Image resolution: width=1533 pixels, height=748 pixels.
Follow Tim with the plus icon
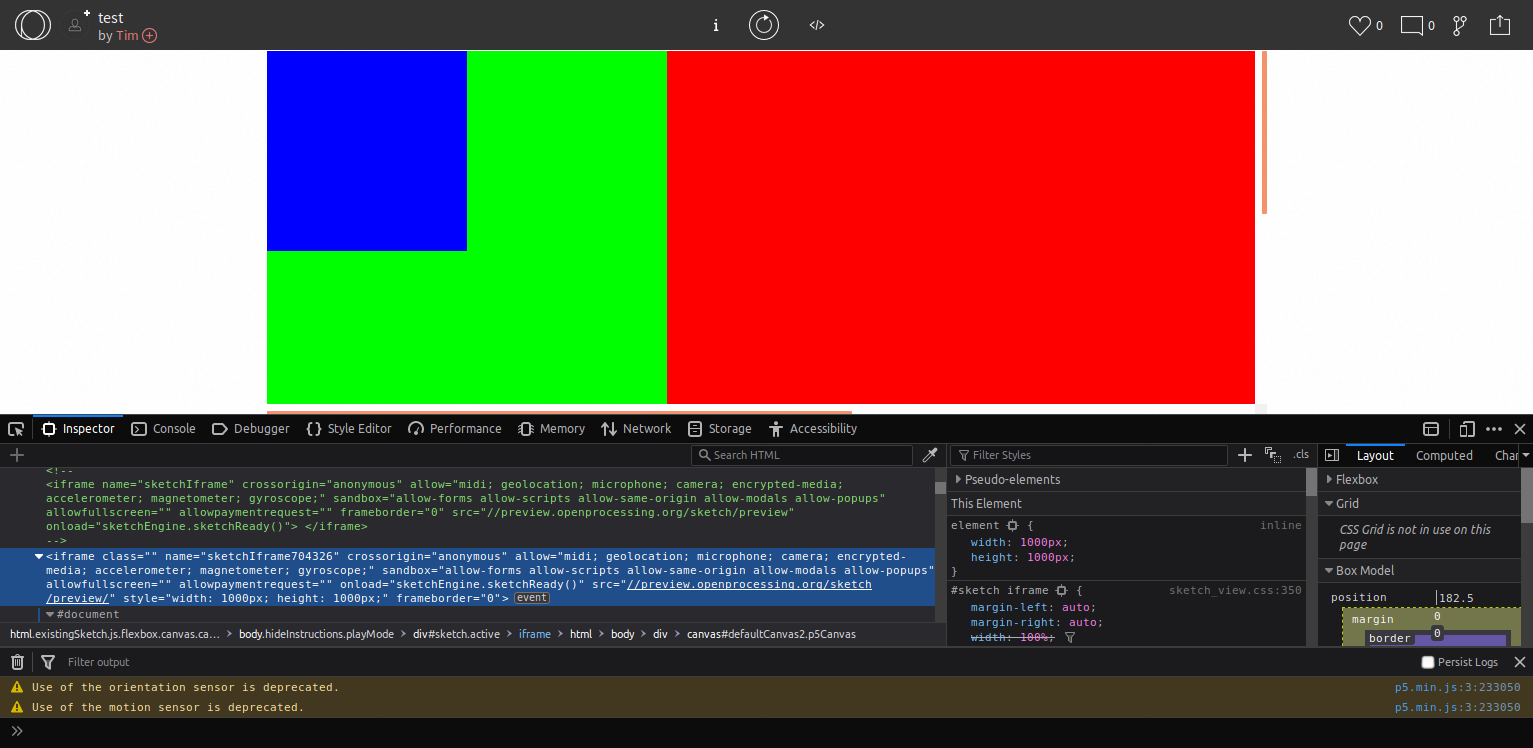coord(150,36)
